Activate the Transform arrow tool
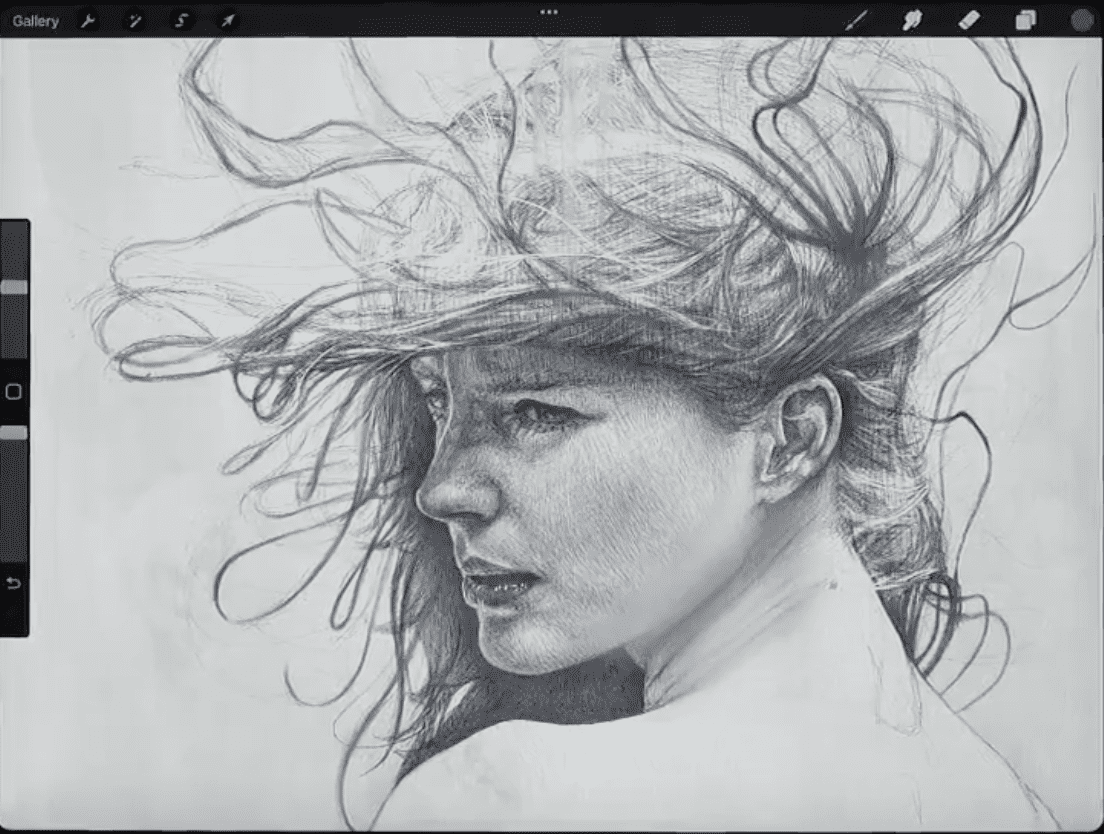Viewport: 1104px width, 834px height. pos(228,21)
